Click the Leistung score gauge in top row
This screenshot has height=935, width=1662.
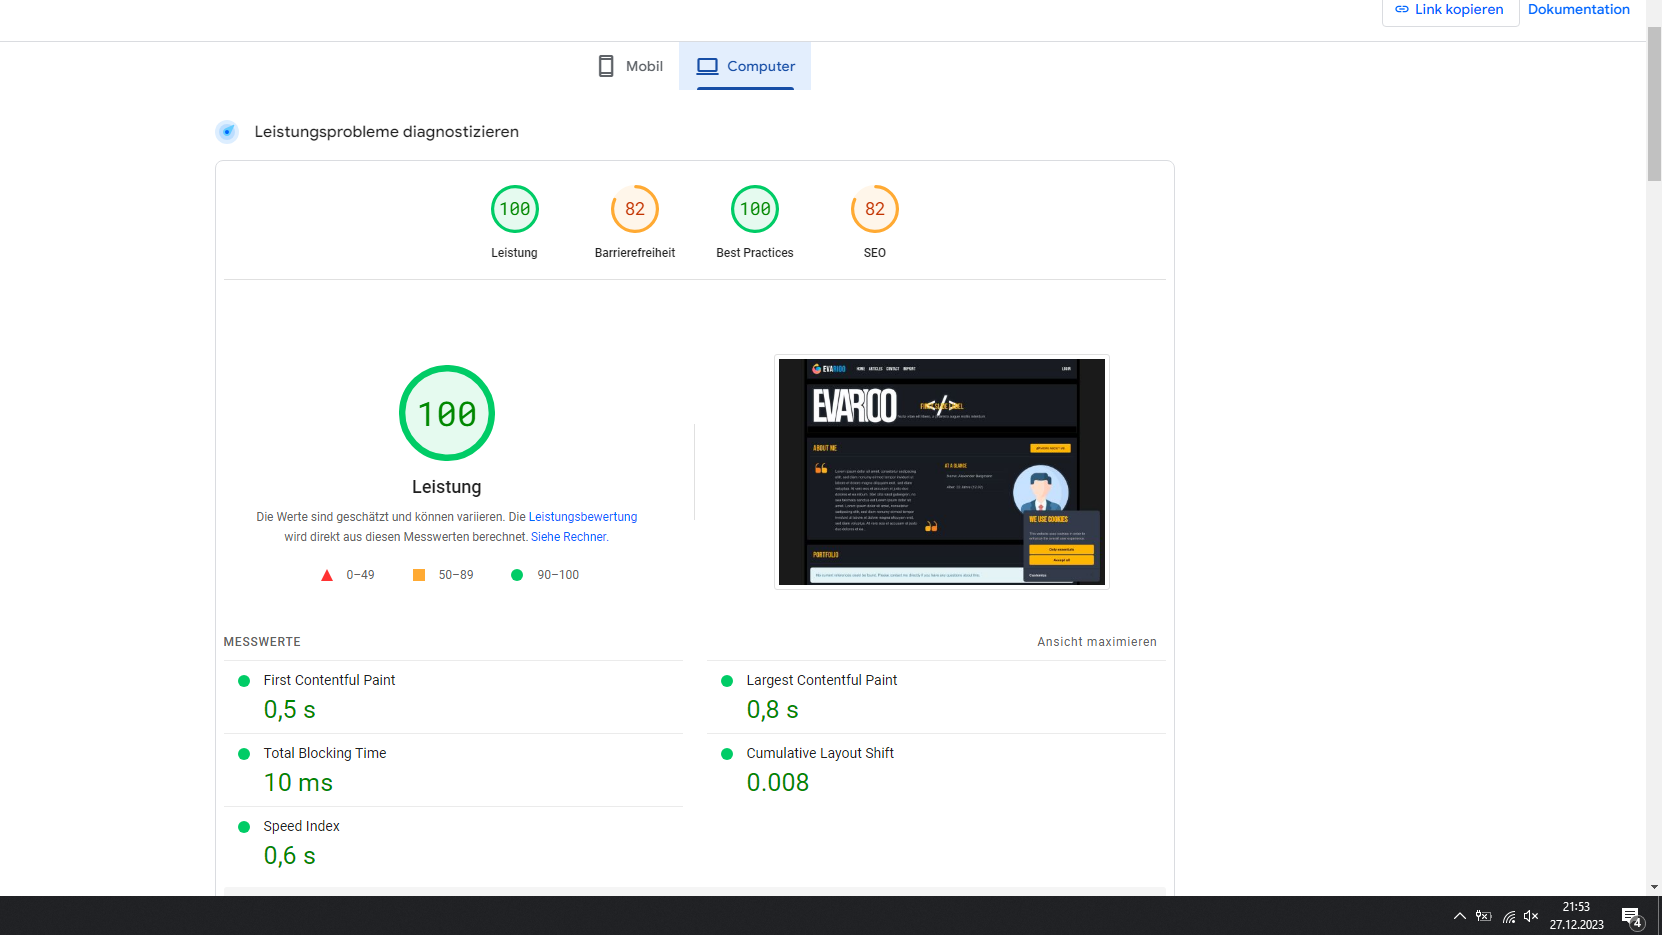(x=514, y=210)
